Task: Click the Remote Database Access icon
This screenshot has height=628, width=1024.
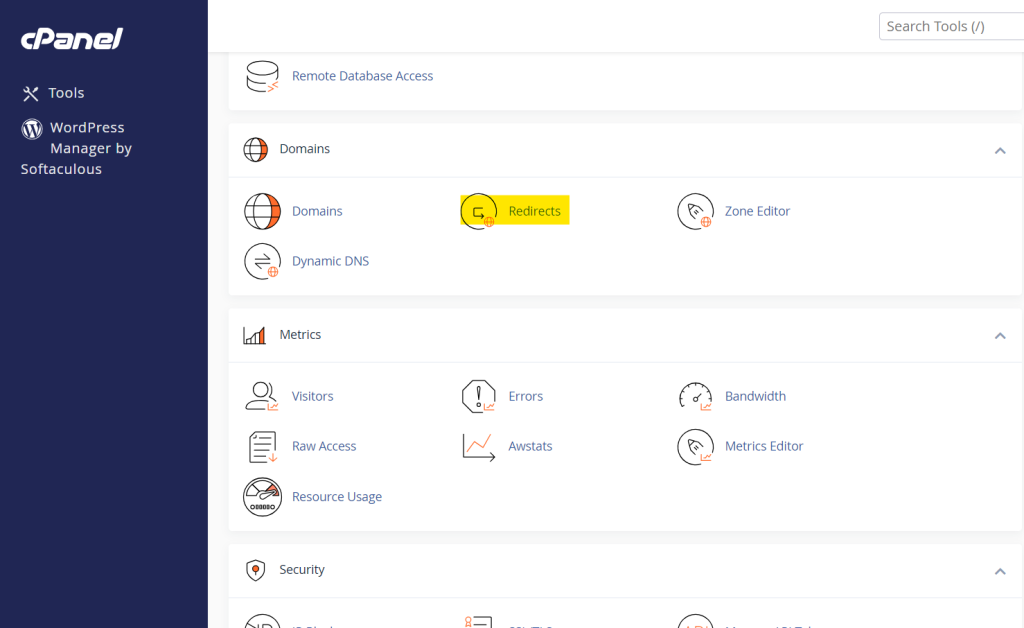Action: [262, 76]
